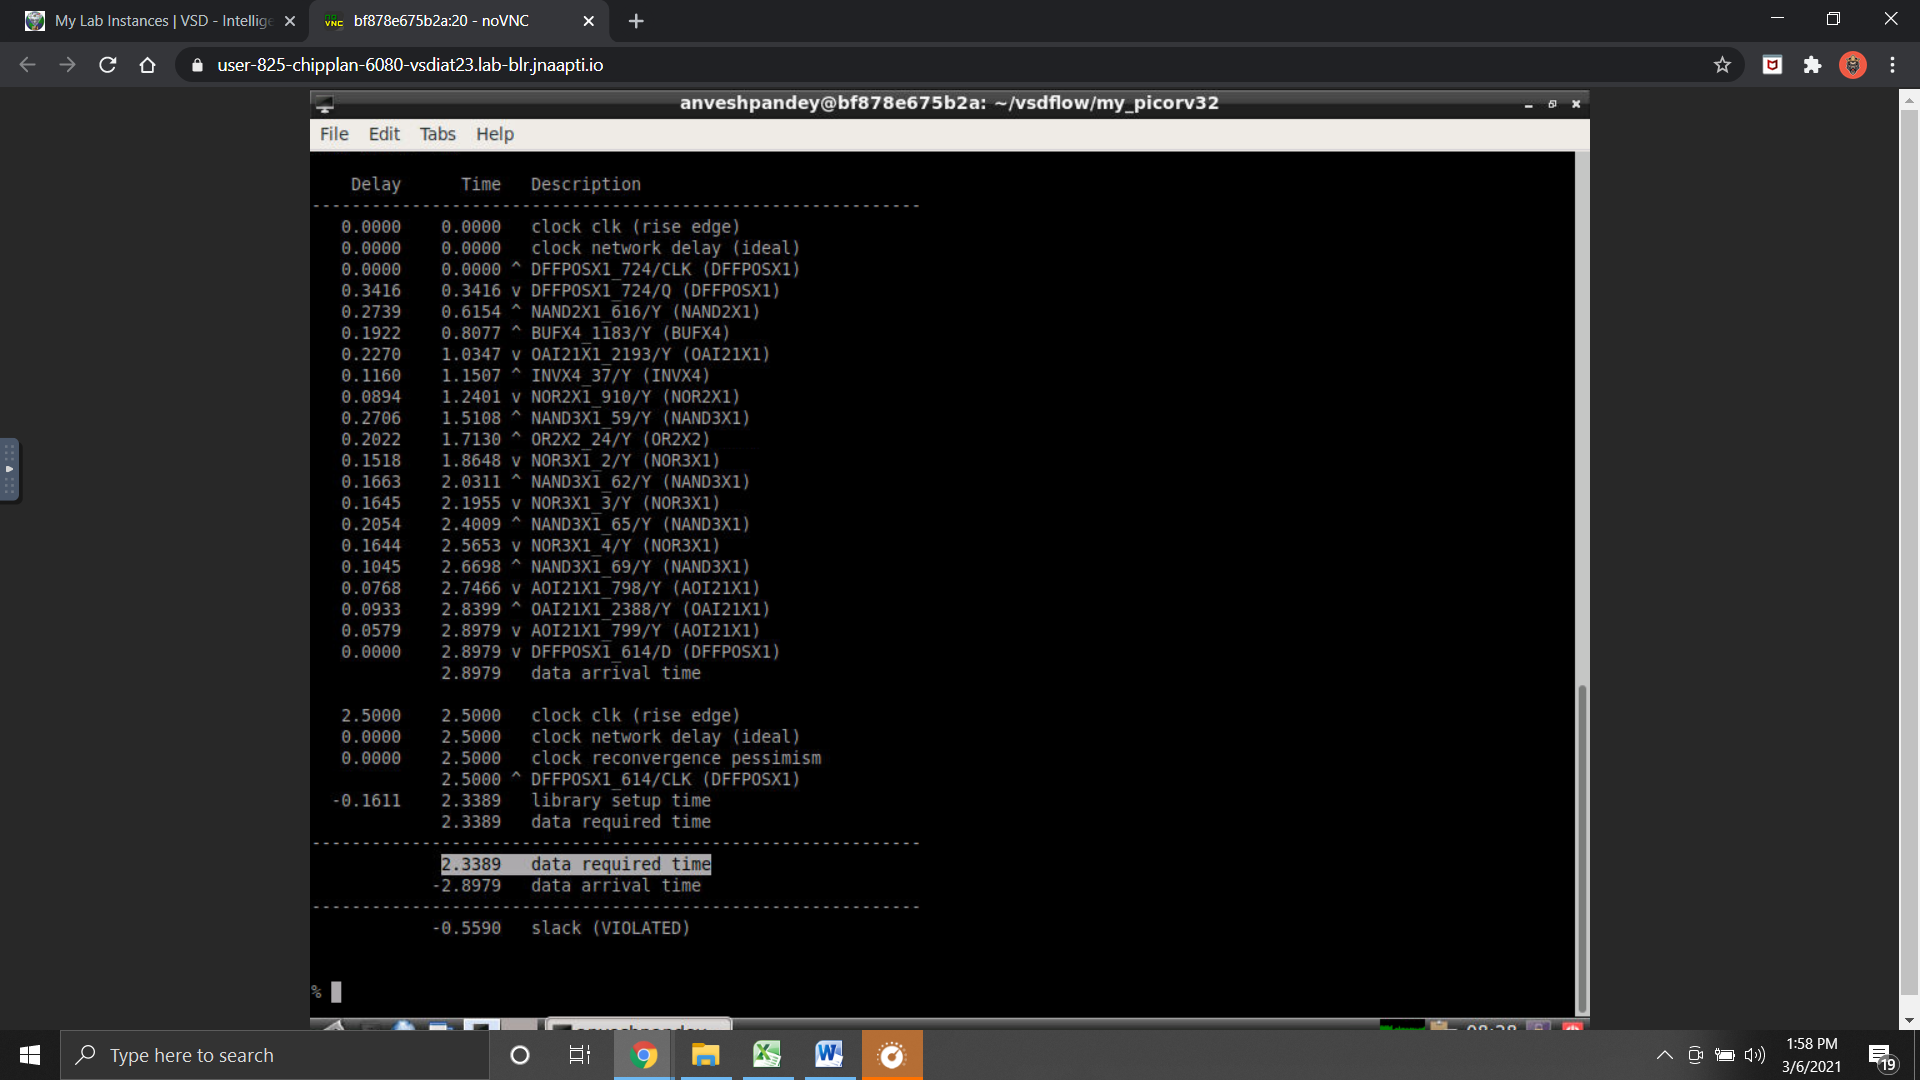The image size is (1920, 1080).
Task: Go to browser home page
Action: pos(147,65)
